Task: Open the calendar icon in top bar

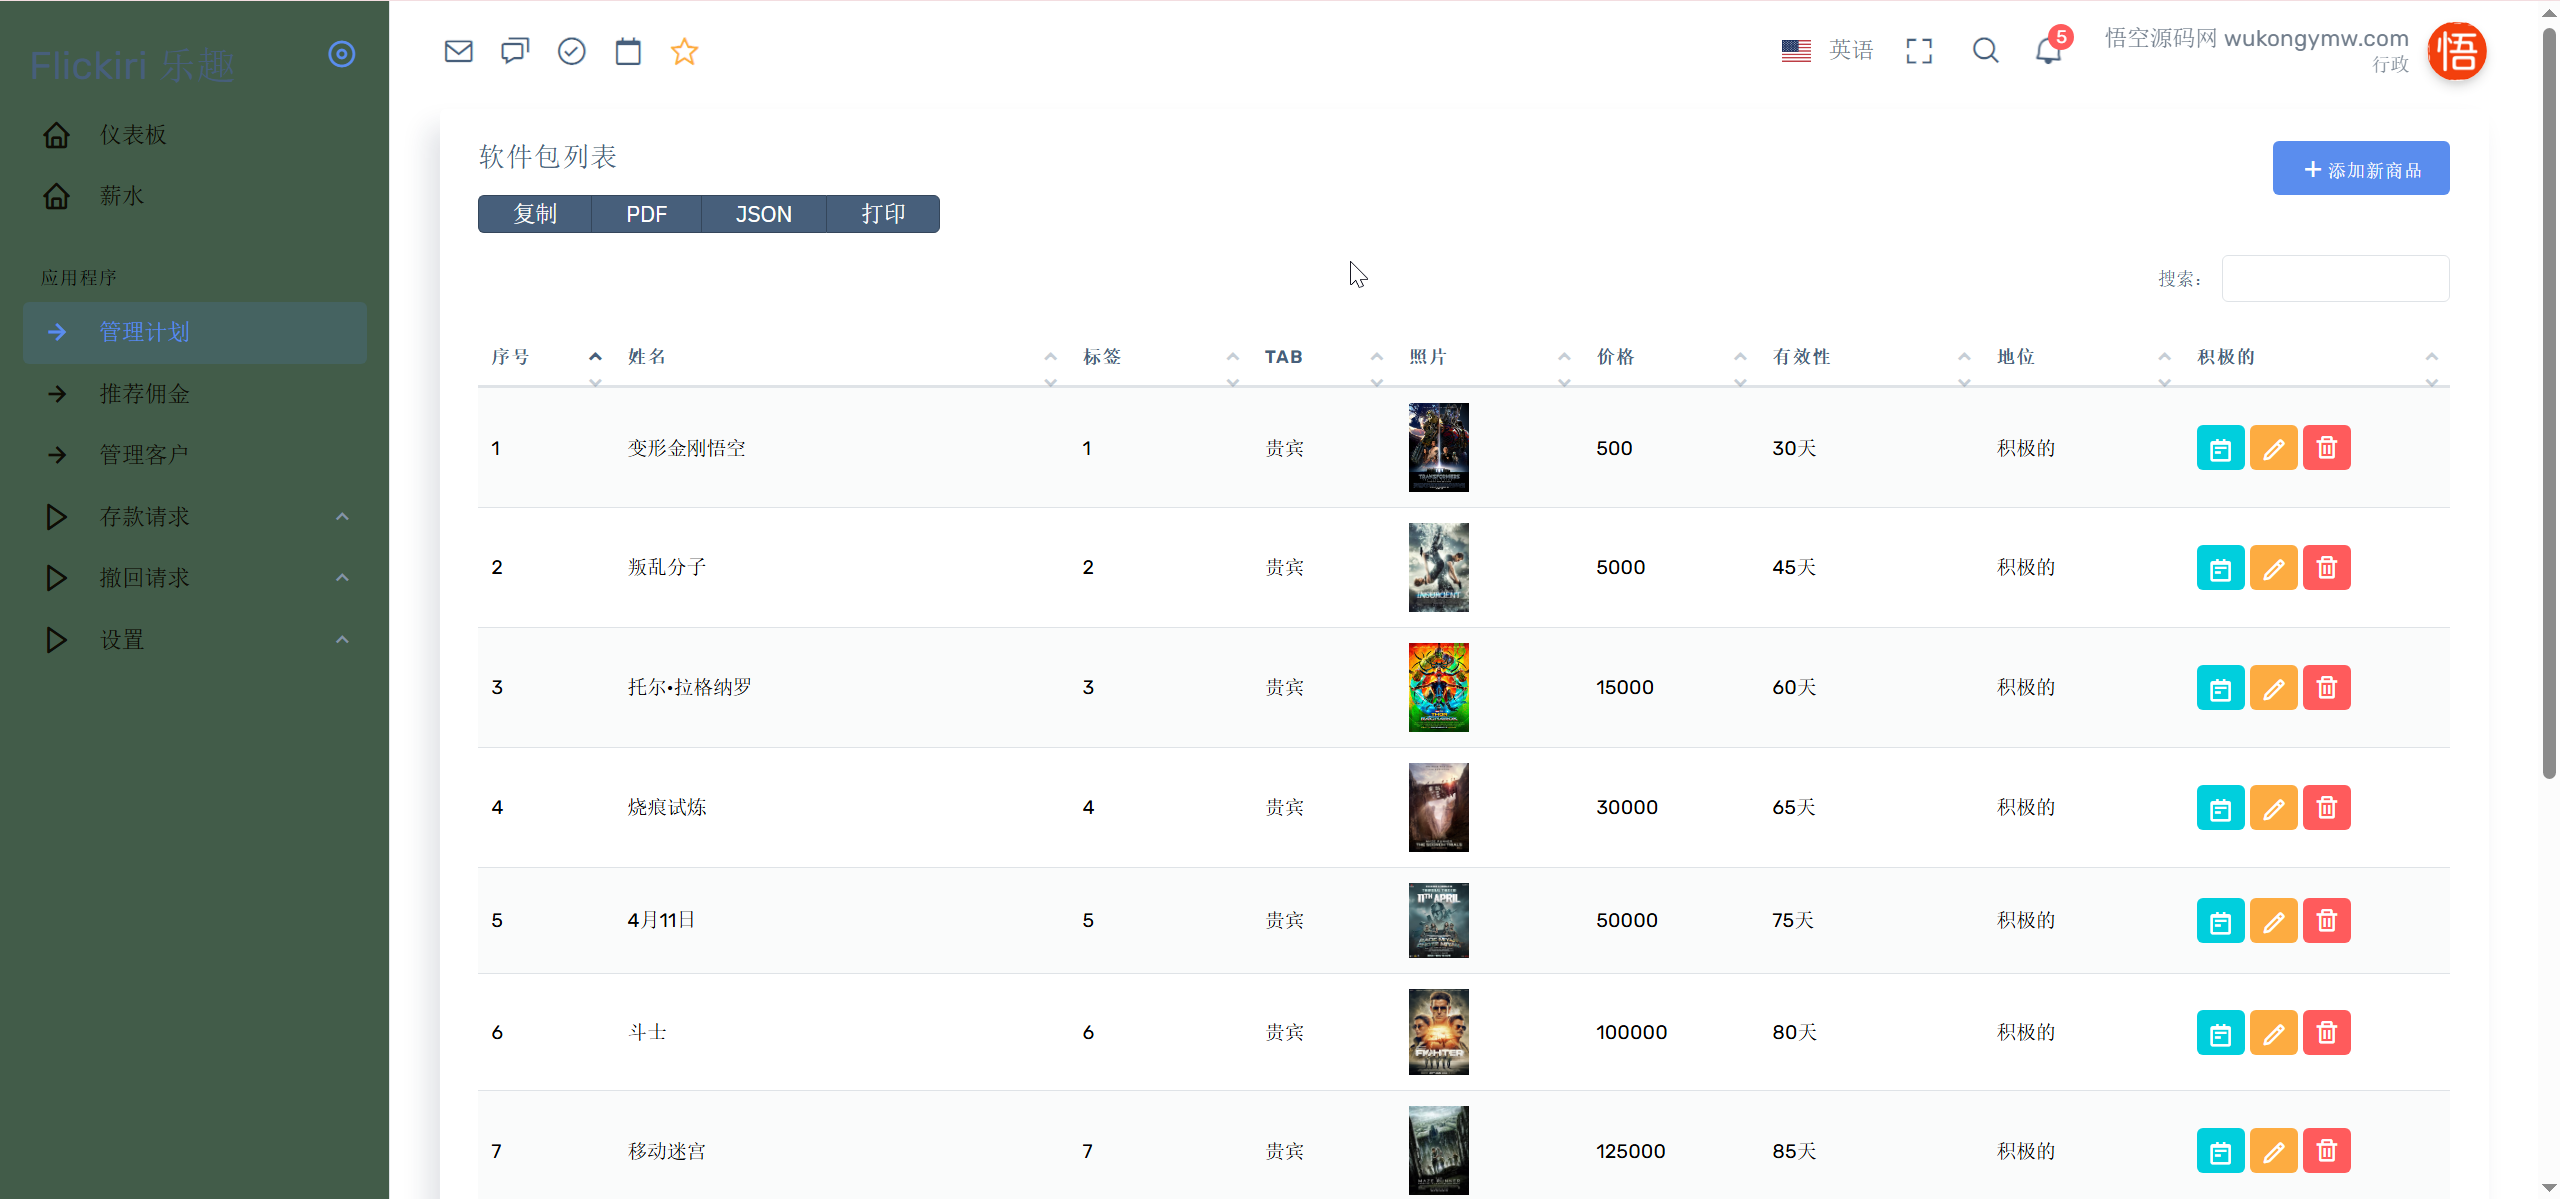Action: (x=628, y=51)
